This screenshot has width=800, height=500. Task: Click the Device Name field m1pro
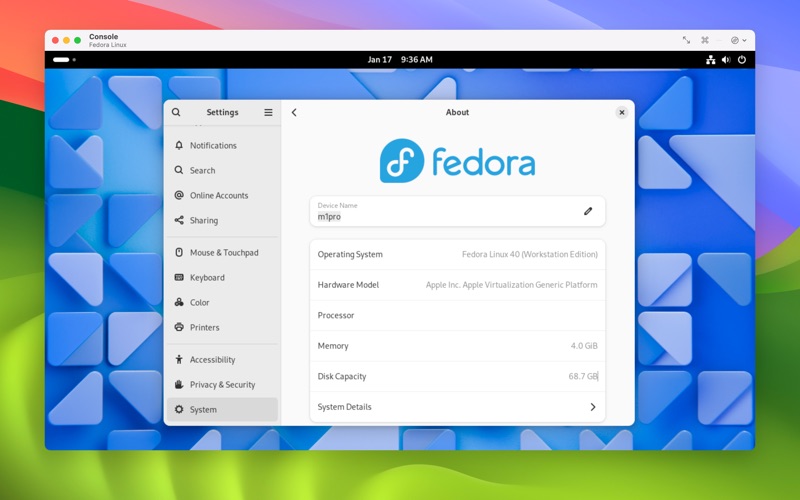tap(458, 211)
